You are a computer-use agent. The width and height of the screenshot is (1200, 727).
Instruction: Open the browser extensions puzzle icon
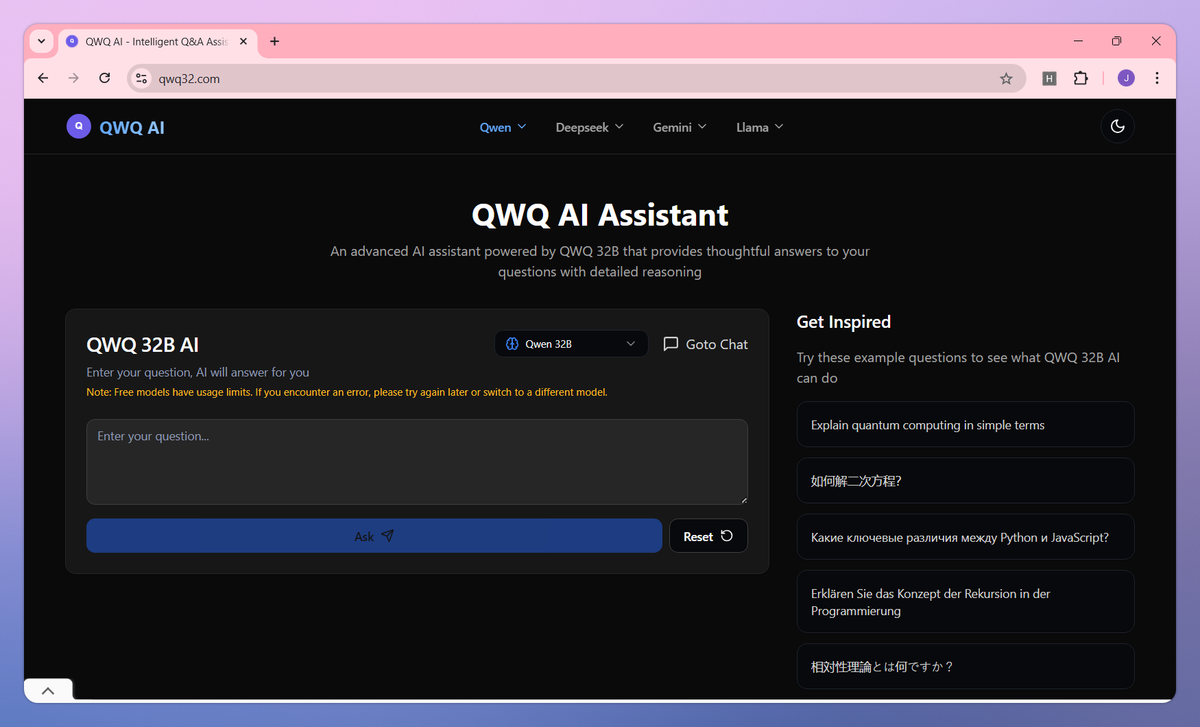pyautogui.click(x=1080, y=78)
